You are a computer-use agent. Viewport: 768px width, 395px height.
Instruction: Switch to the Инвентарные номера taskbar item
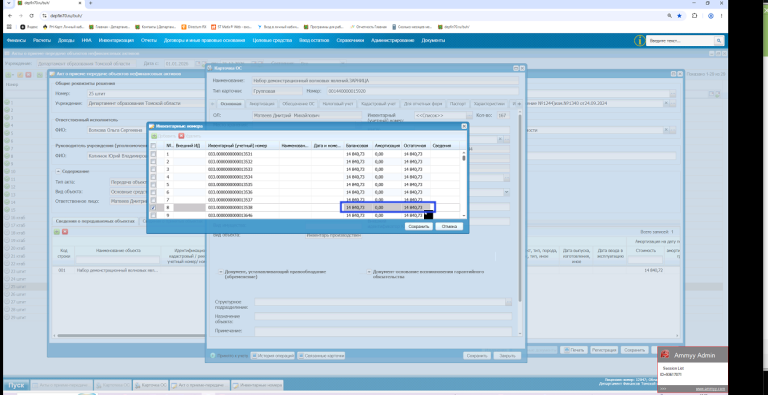pyautogui.click(x=258, y=385)
